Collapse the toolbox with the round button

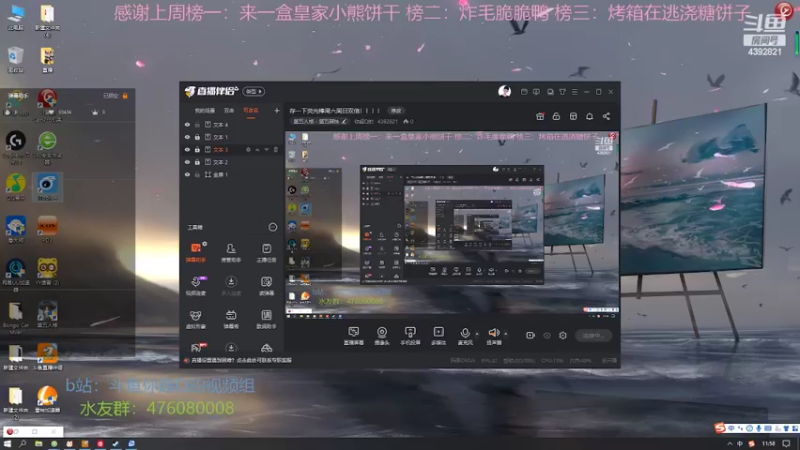273,227
